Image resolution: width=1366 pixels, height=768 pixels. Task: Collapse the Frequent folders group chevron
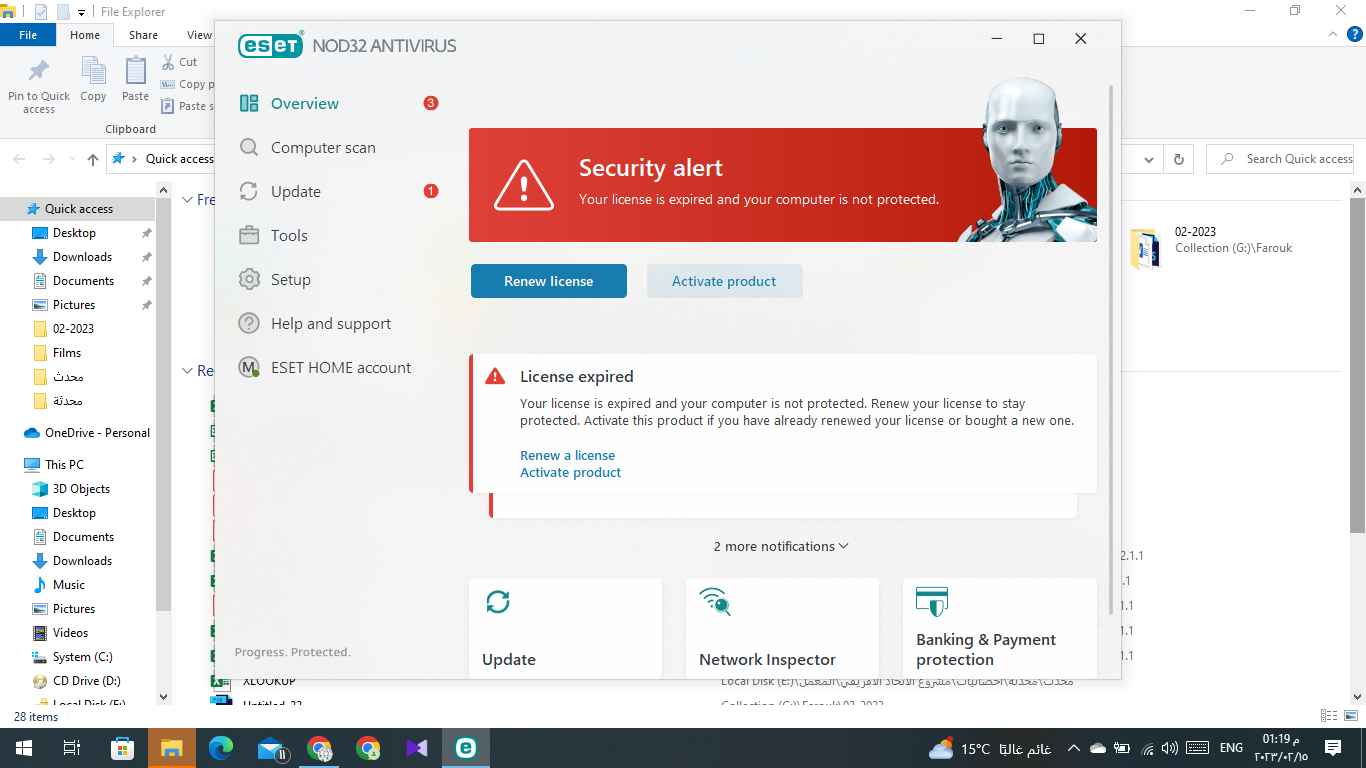click(187, 200)
